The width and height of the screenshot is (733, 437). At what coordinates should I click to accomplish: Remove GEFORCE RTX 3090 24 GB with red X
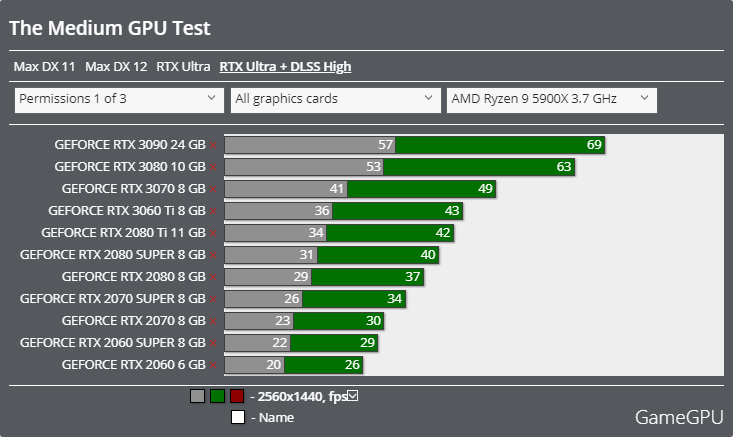pos(213,145)
